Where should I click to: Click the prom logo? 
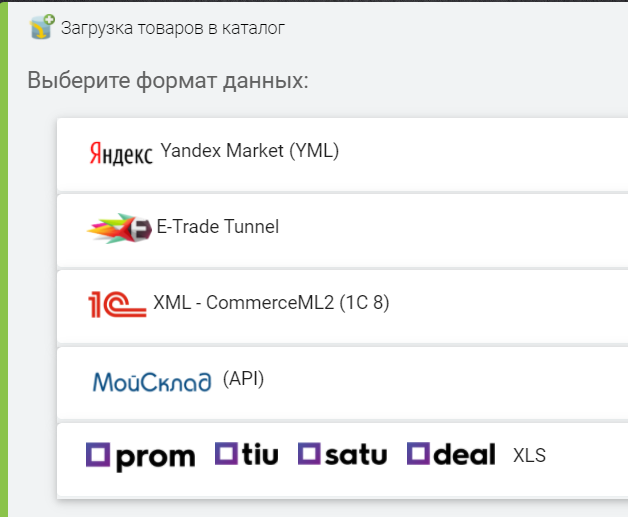click(141, 456)
